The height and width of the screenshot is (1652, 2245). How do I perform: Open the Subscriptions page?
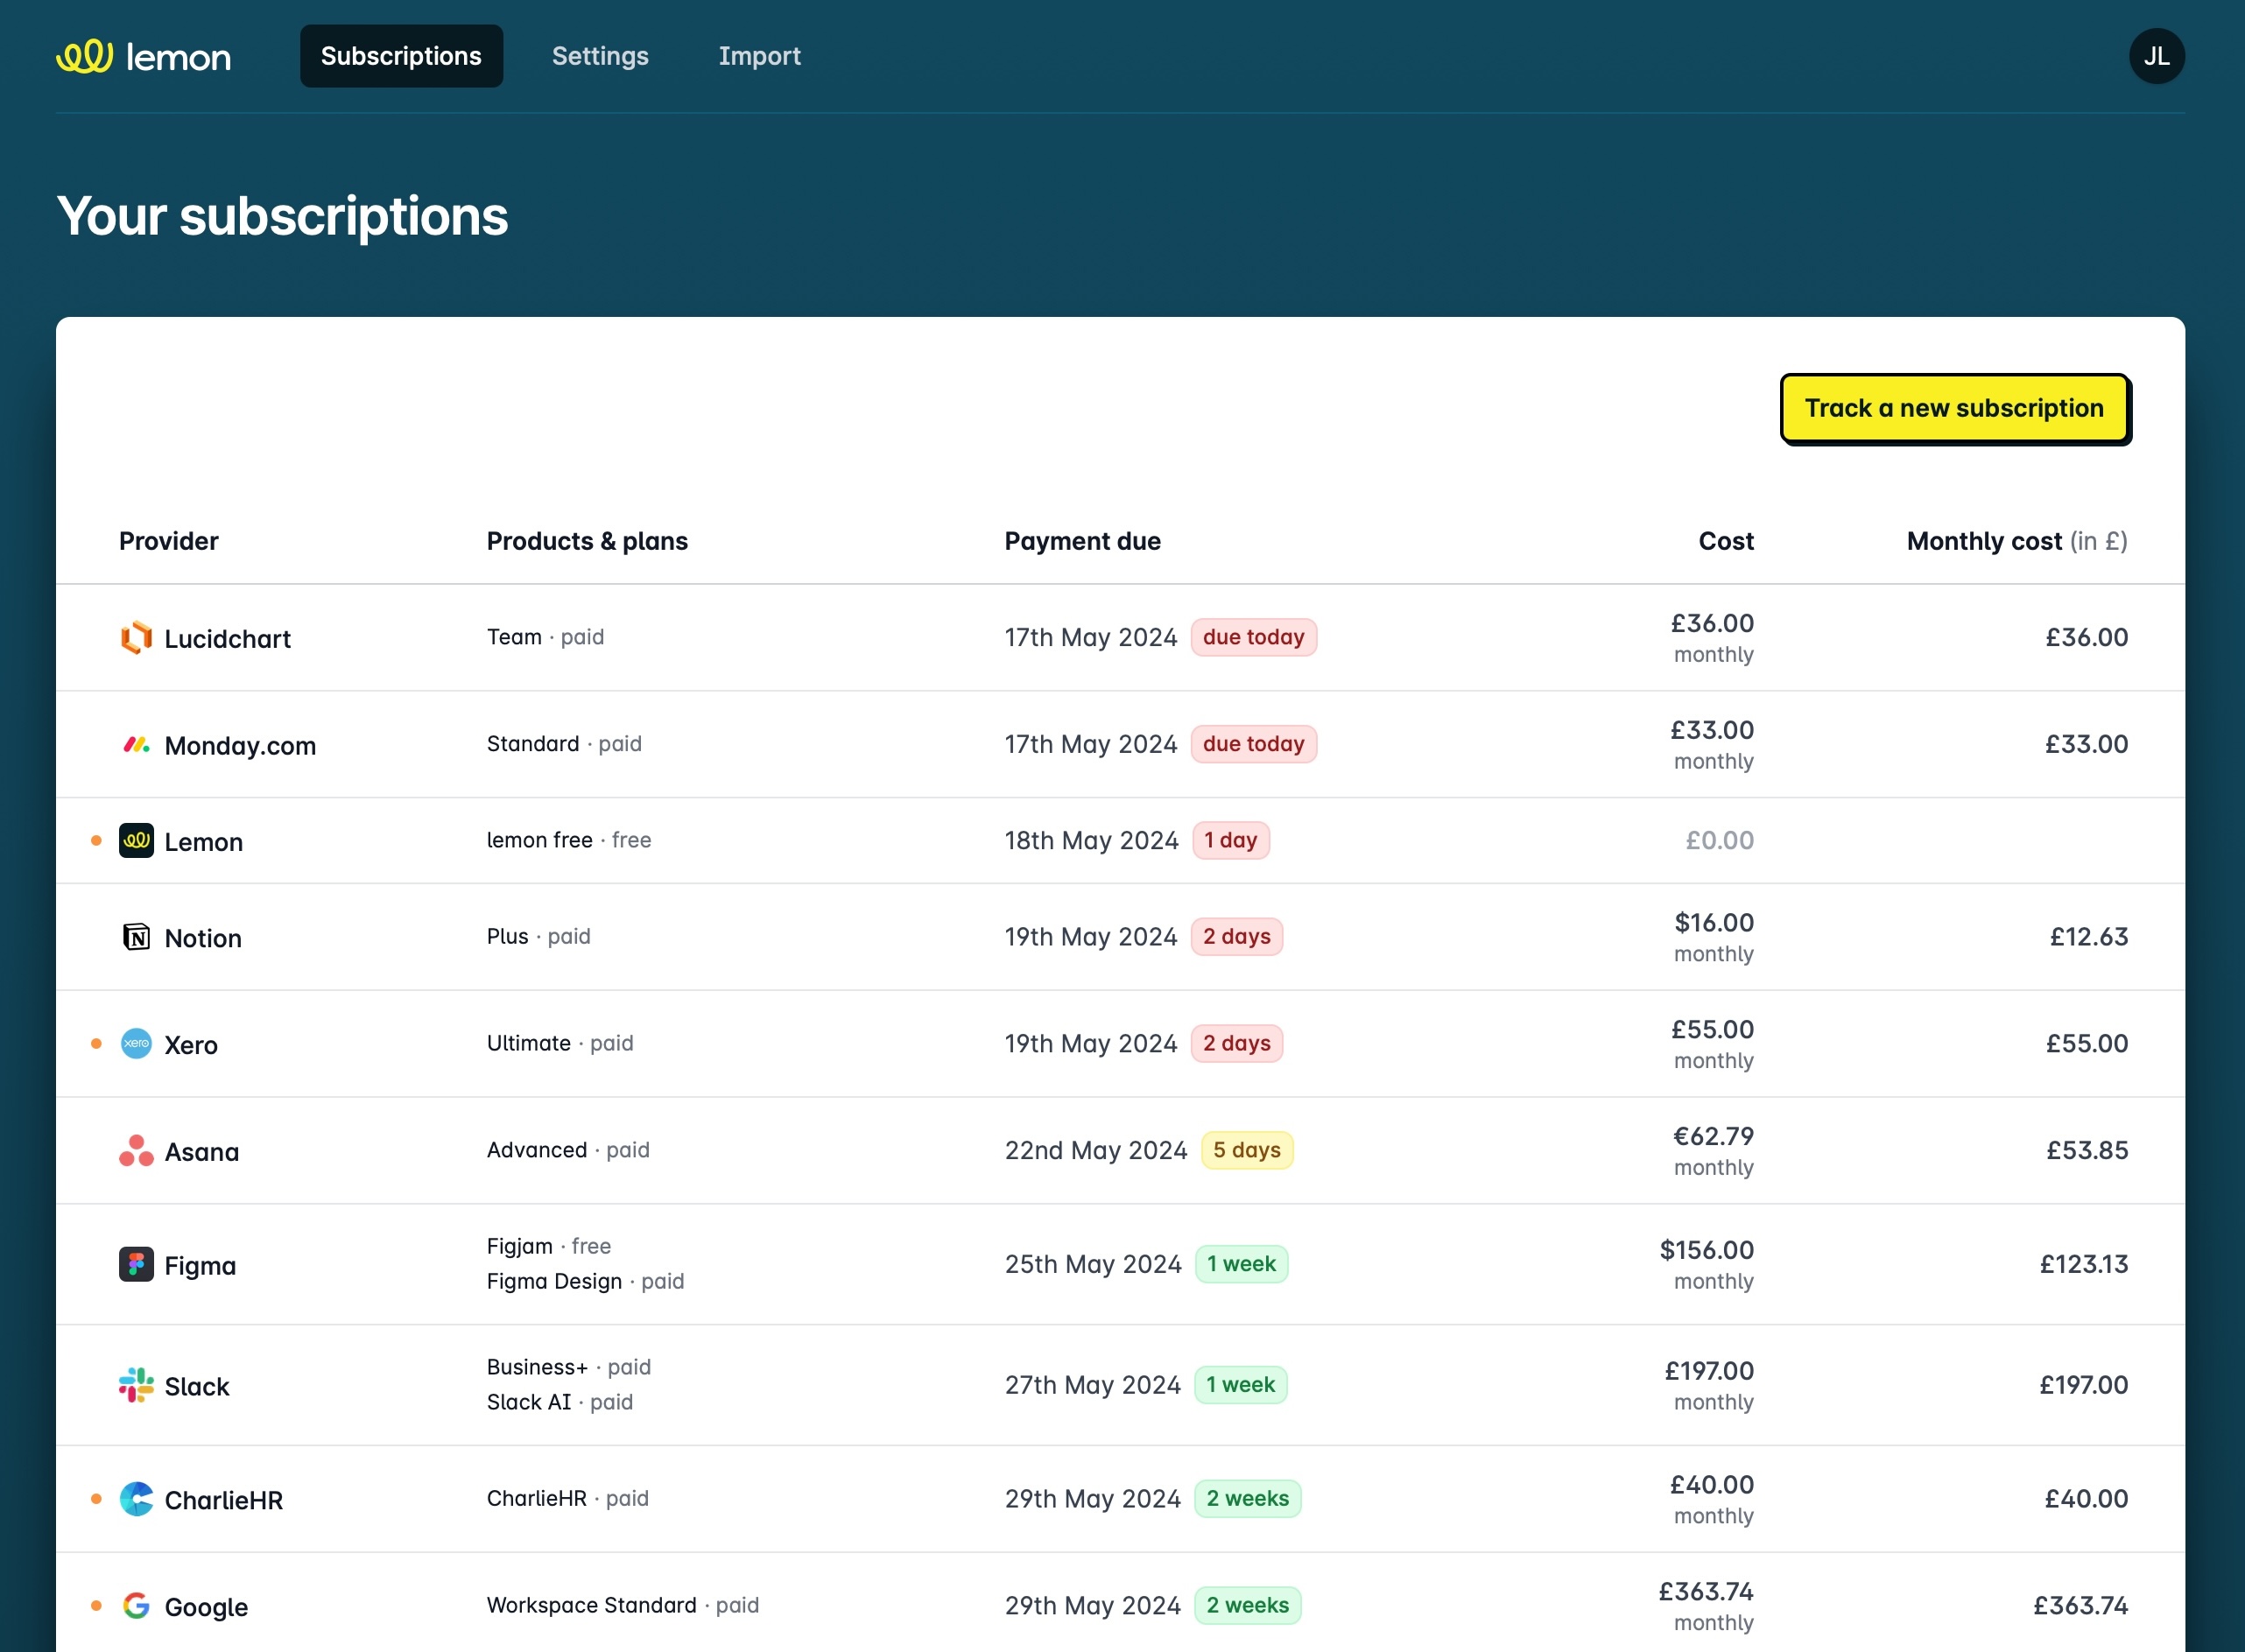tap(400, 56)
